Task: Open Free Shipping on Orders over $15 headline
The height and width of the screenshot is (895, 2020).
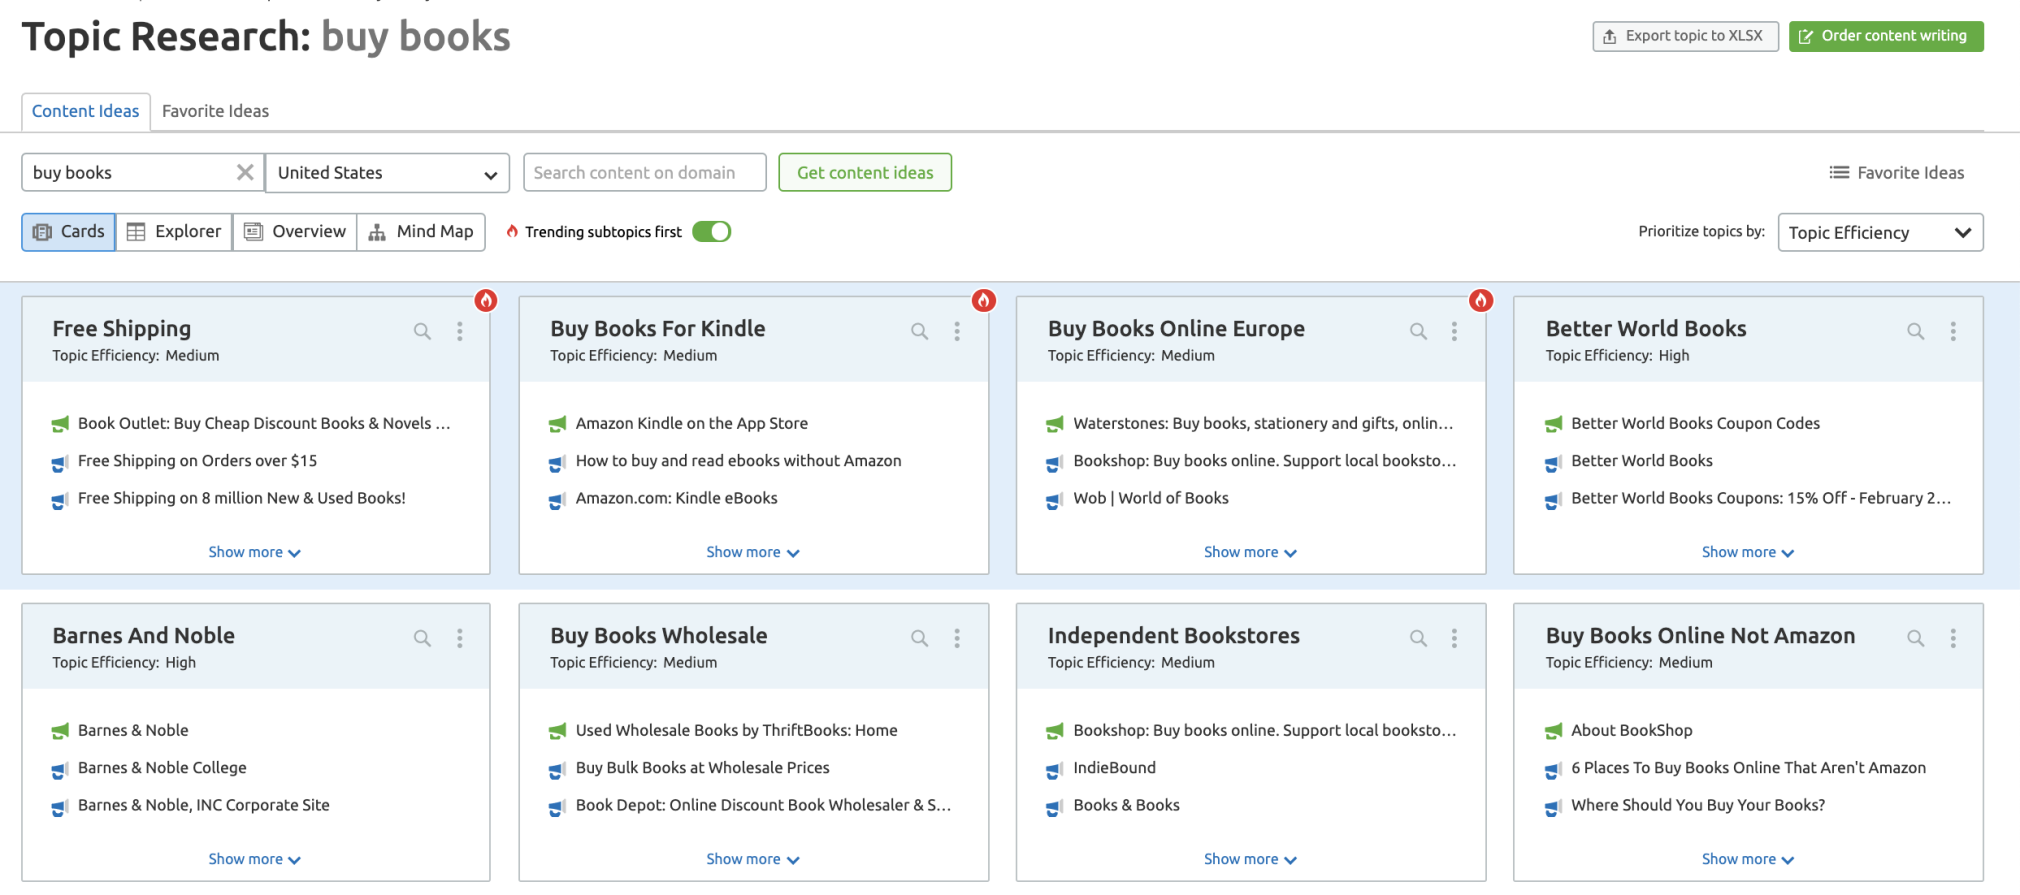Action: [x=197, y=461]
